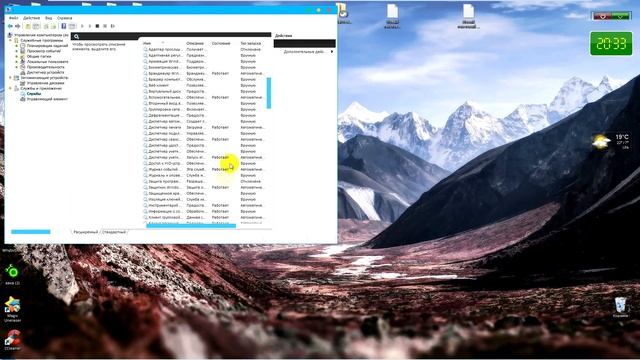640x360 pixels.
Task: Select the Брандмауэр Windows service row
Action: (204, 73)
